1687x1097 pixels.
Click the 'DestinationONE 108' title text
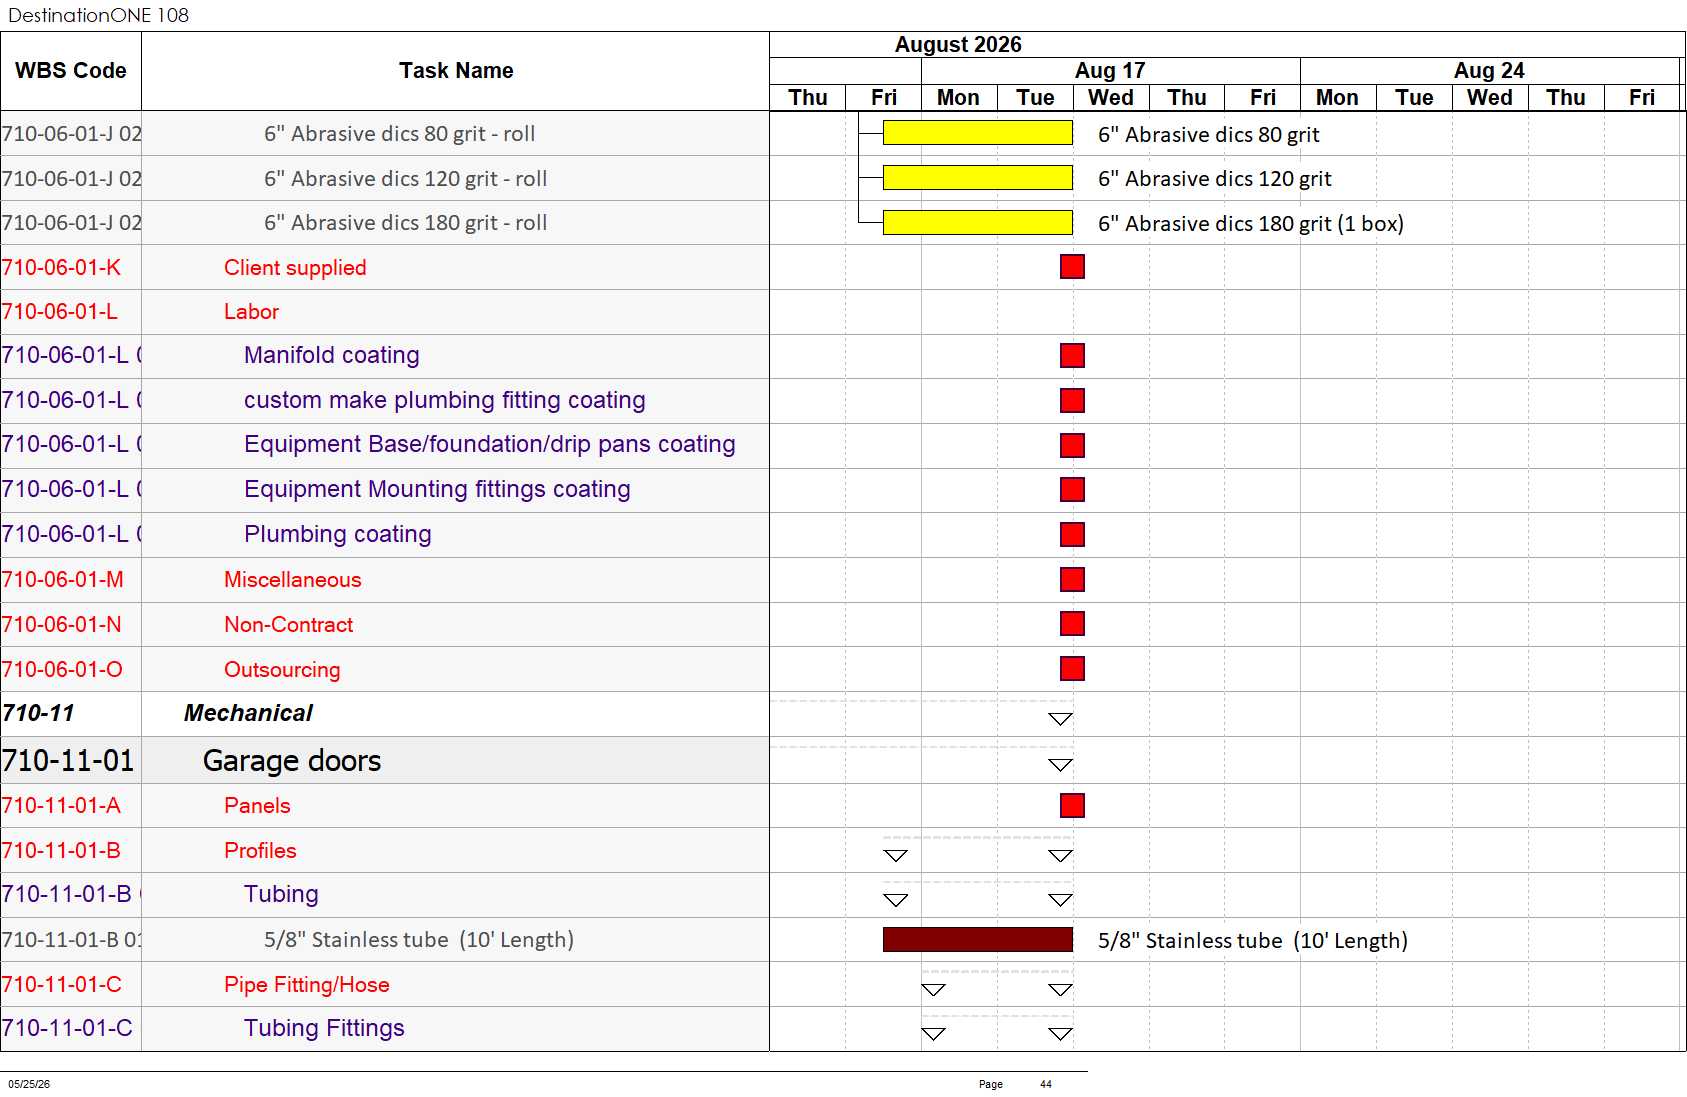pos(98,15)
